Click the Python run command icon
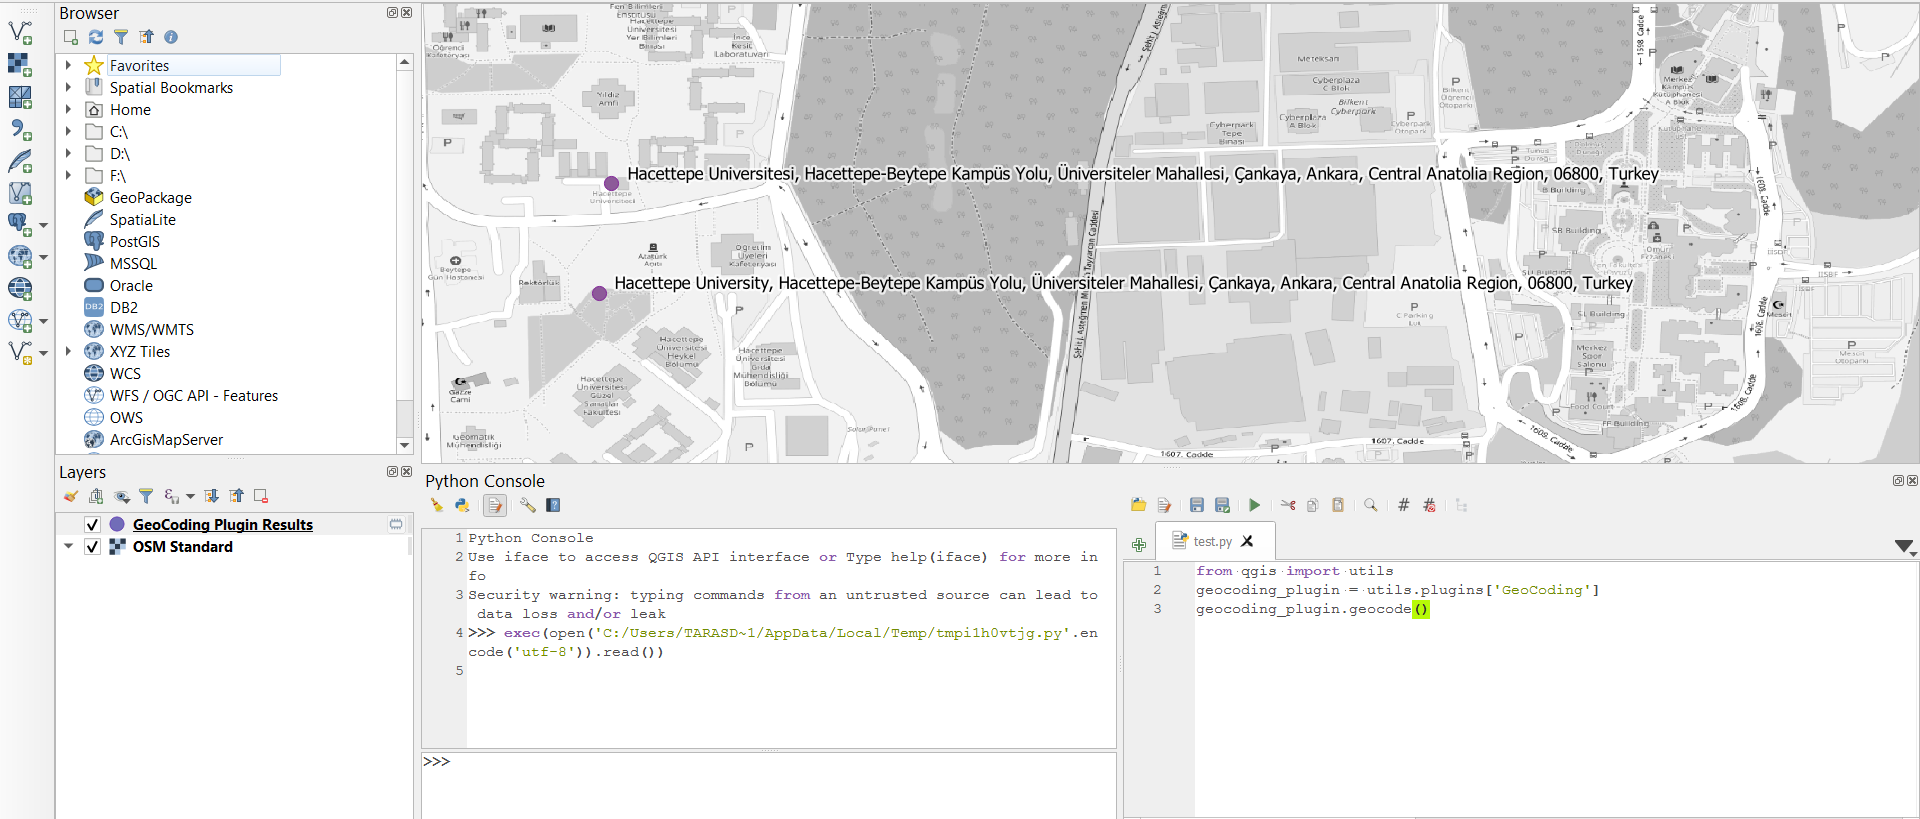1920x819 pixels. (462, 505)
